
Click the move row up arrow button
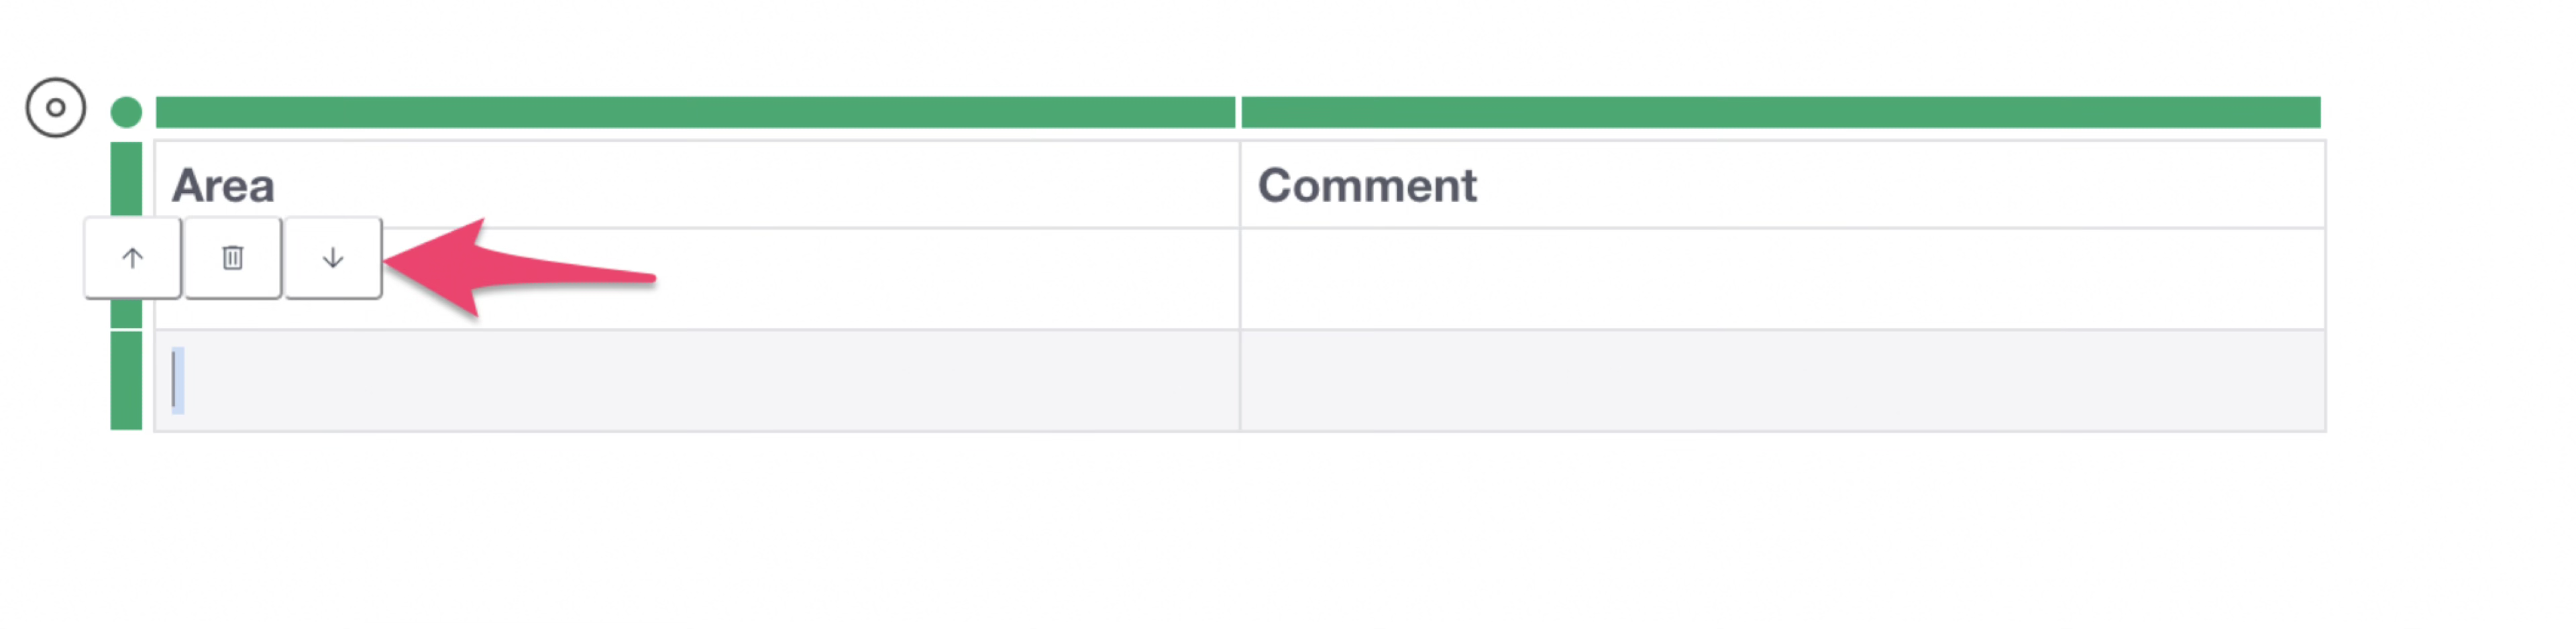point(132,258)
